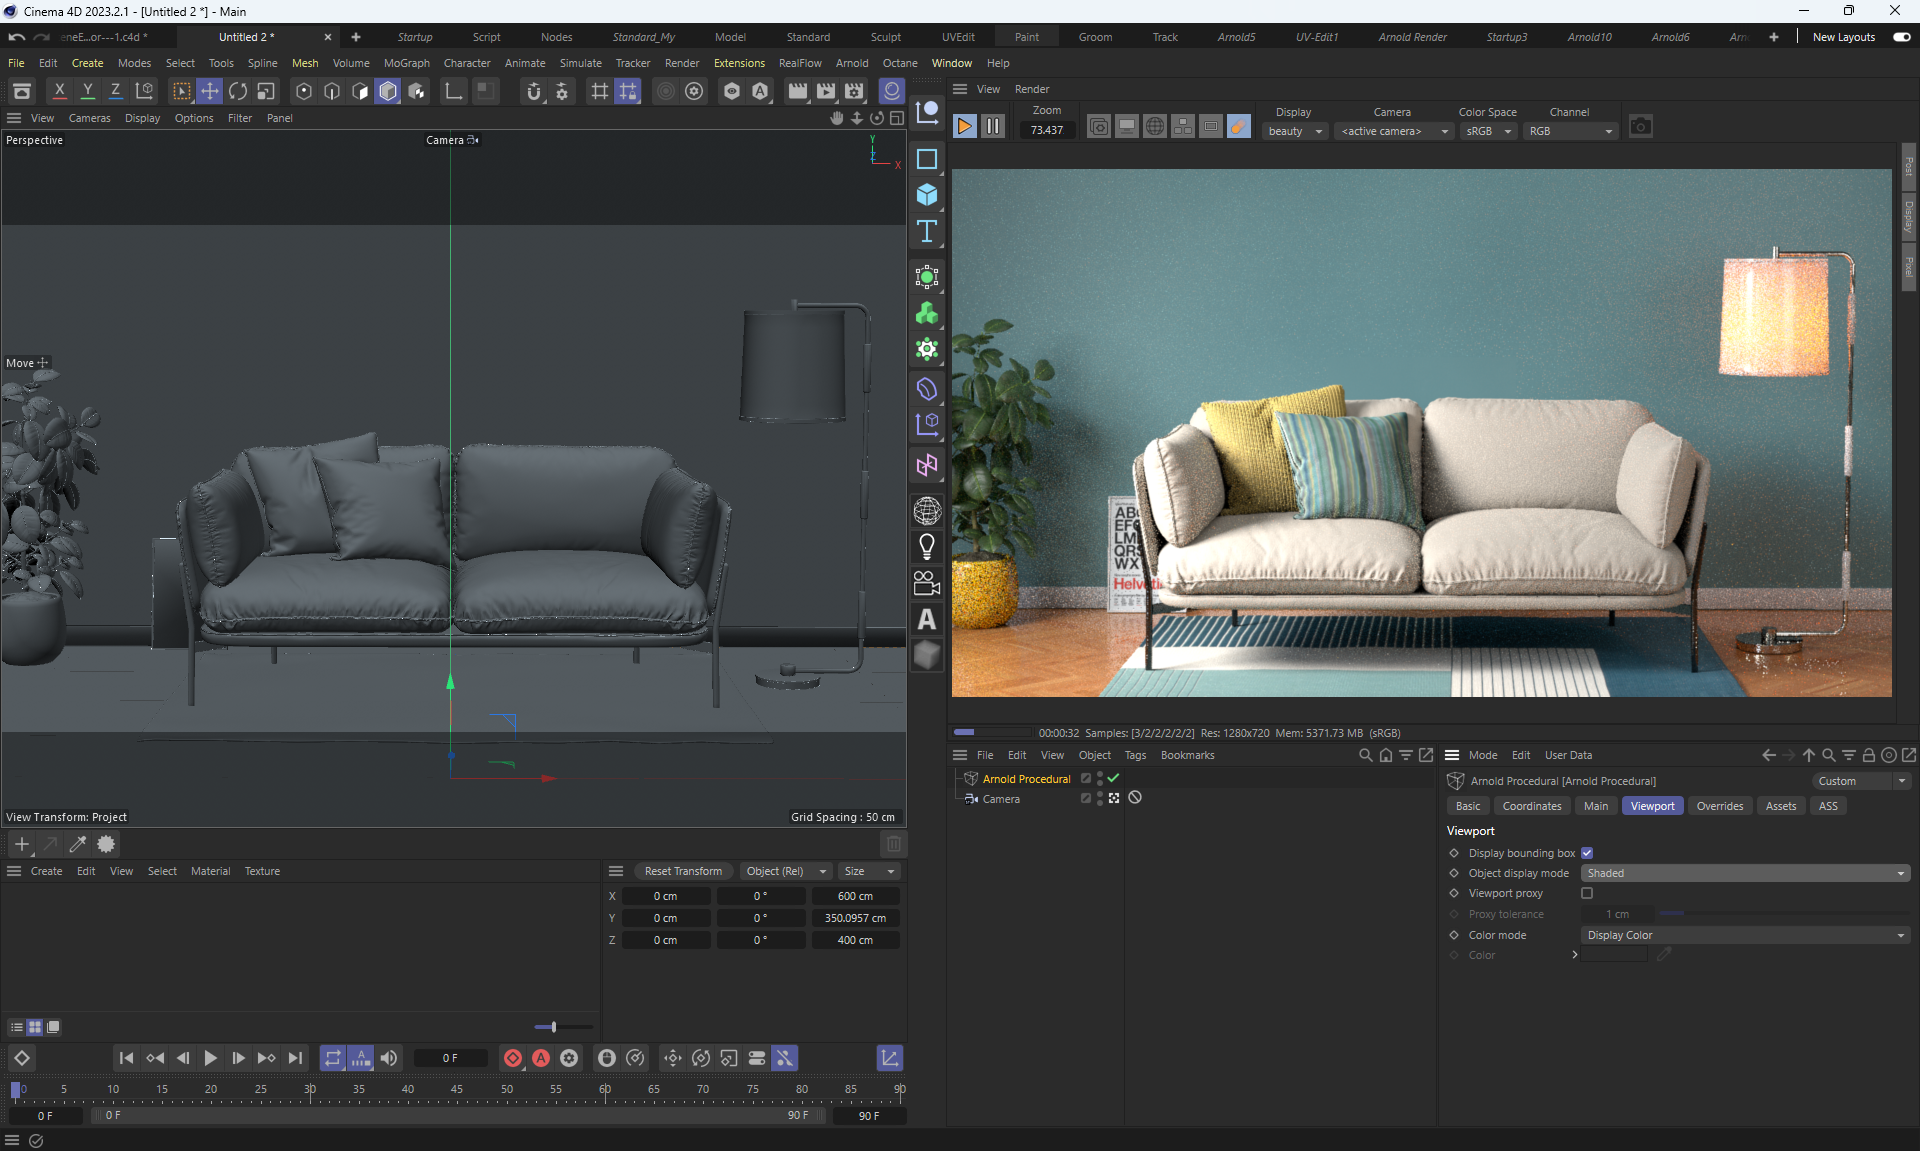Select the Rotate tool
The image size is (1920, 1151).
238,91
